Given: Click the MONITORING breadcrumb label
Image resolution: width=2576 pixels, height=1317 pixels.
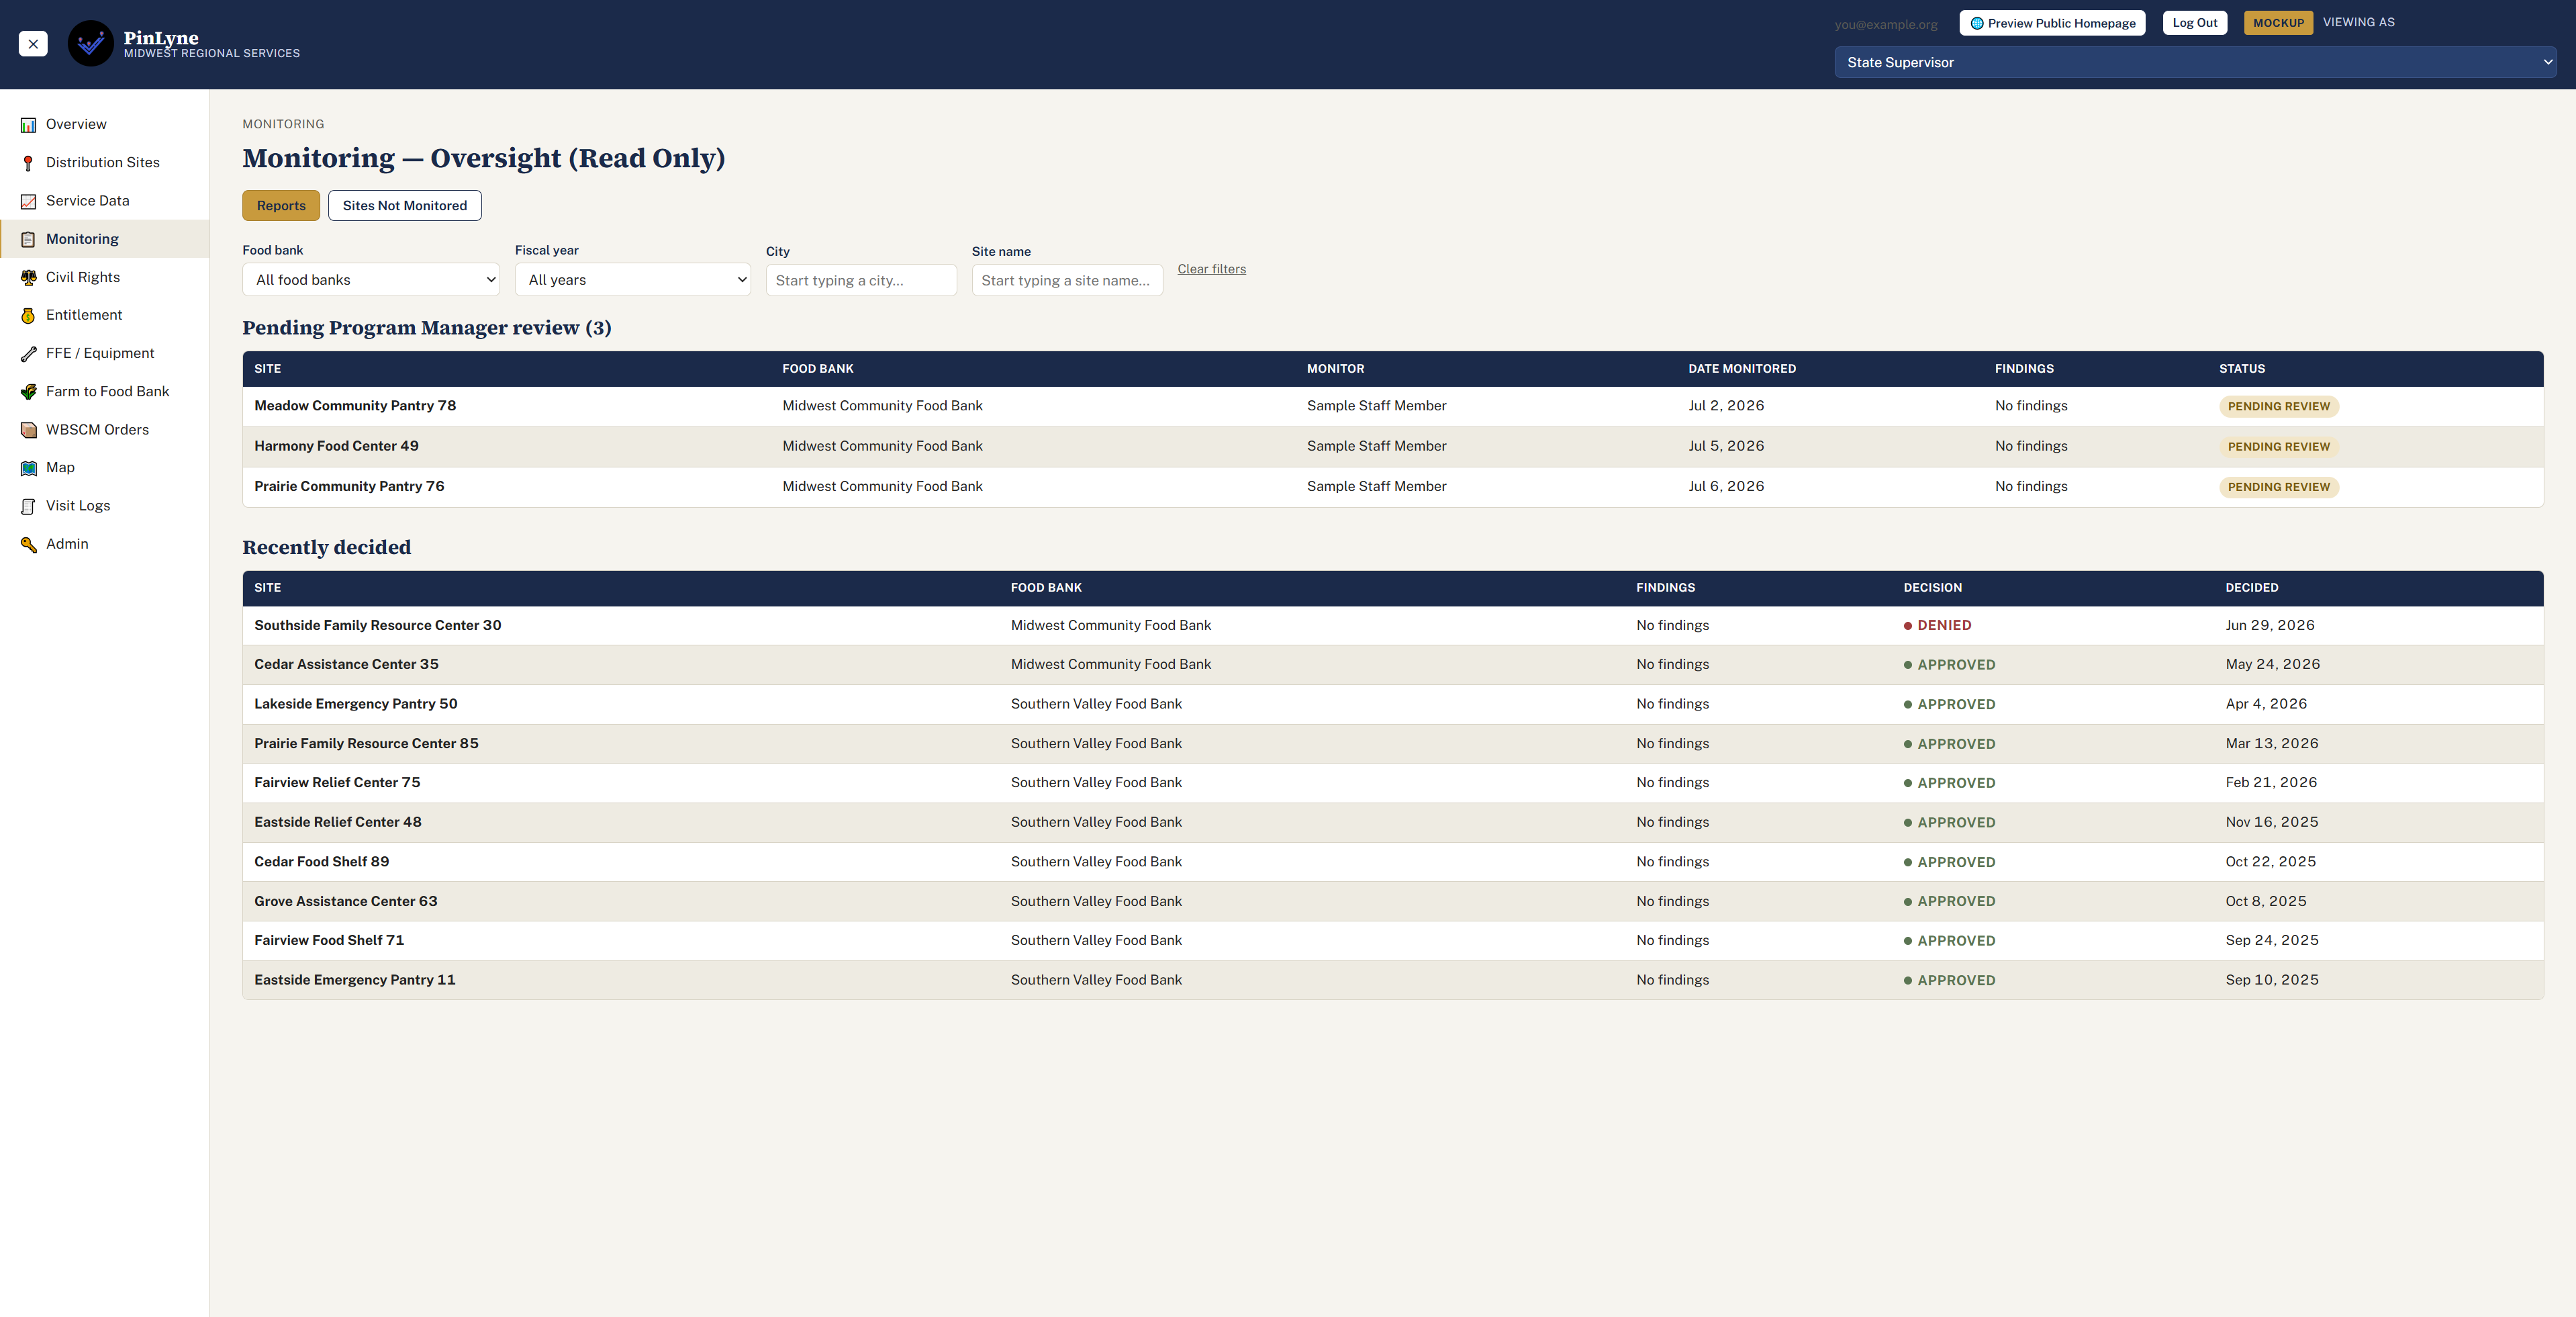Looking at the screenshot, I should coord(283,125).
